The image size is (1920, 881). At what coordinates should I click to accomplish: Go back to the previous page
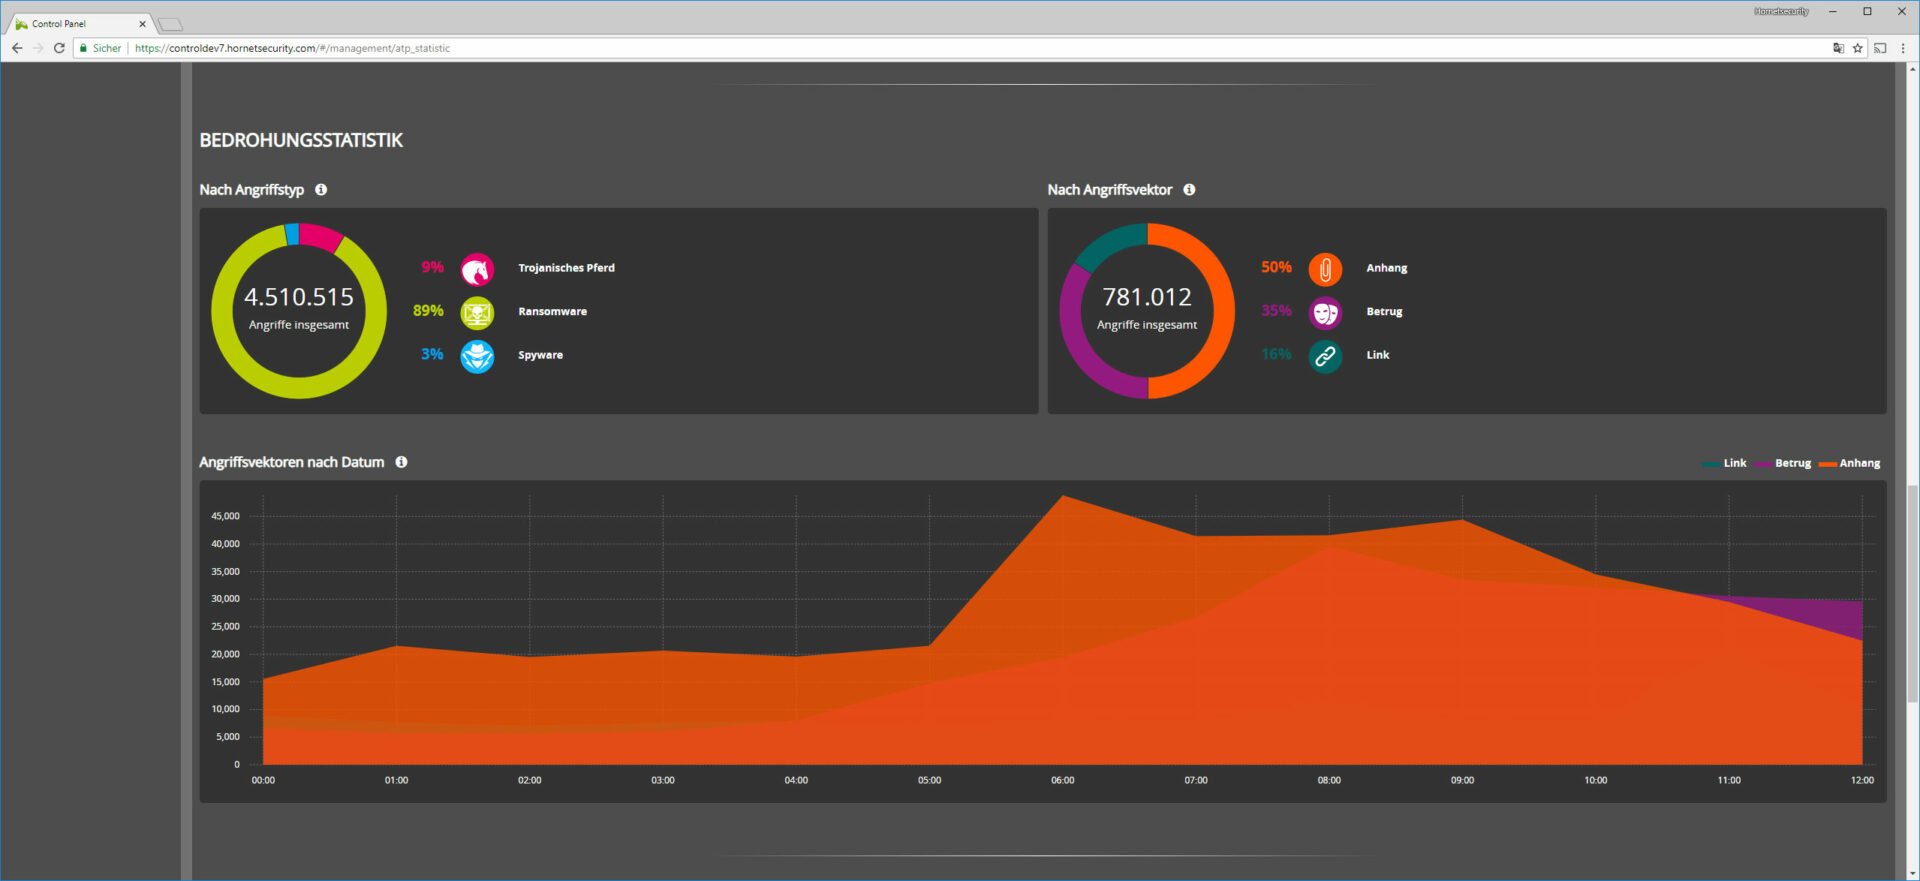[x=17, y=48]
